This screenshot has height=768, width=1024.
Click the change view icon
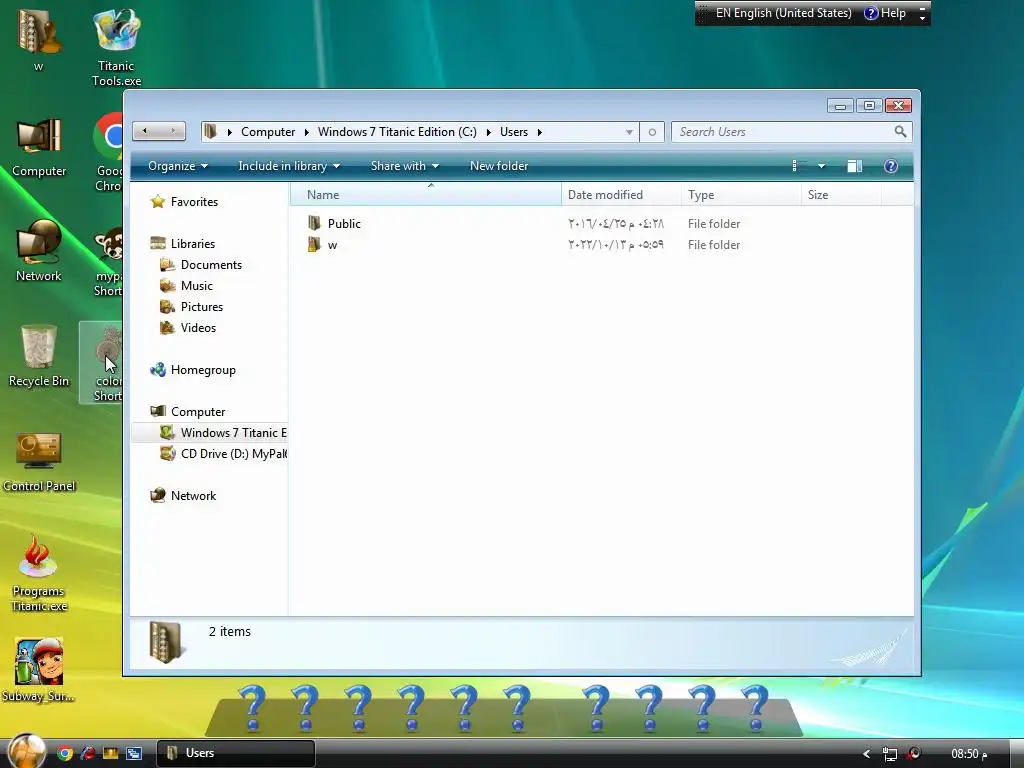click(x=799, y=166)
